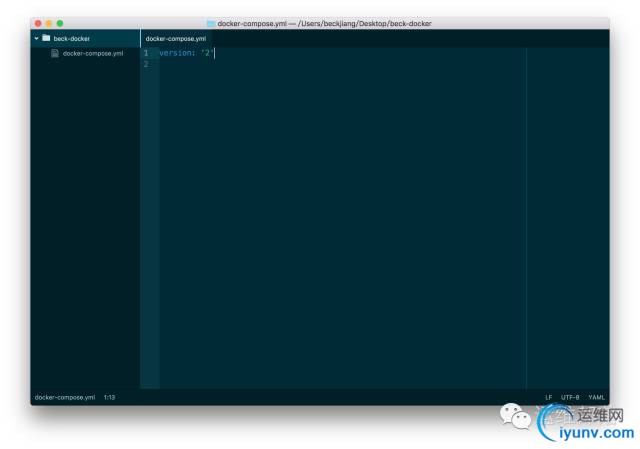Open cursor position 1:13 in status bar
This screenshot has height=449, width=640.
(109, 397)
